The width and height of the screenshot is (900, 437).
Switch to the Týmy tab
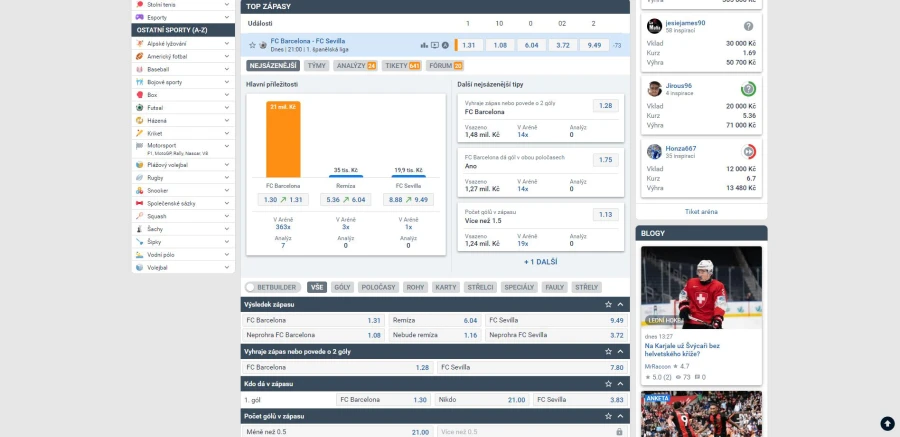tap(316, 65)
